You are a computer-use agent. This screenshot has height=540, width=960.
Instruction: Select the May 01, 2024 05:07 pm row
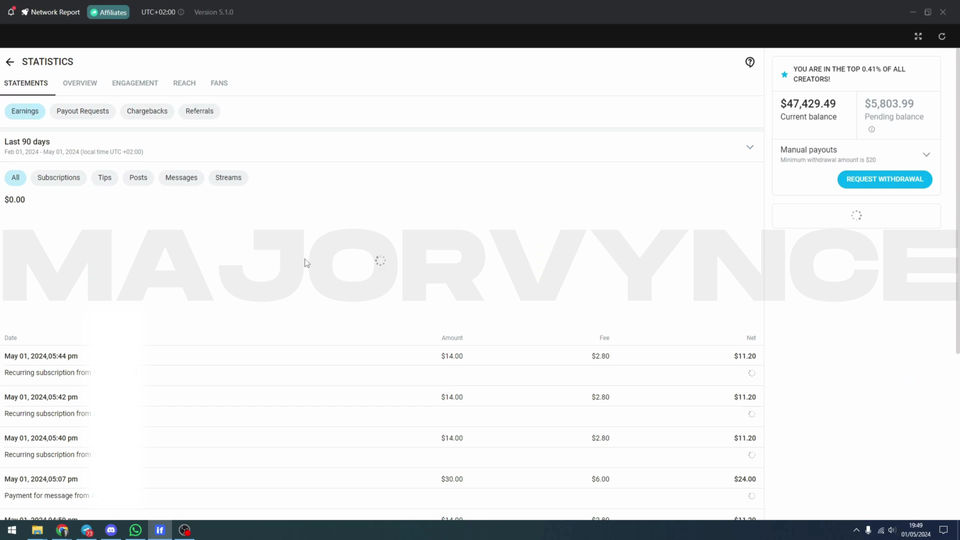(381, 479)
